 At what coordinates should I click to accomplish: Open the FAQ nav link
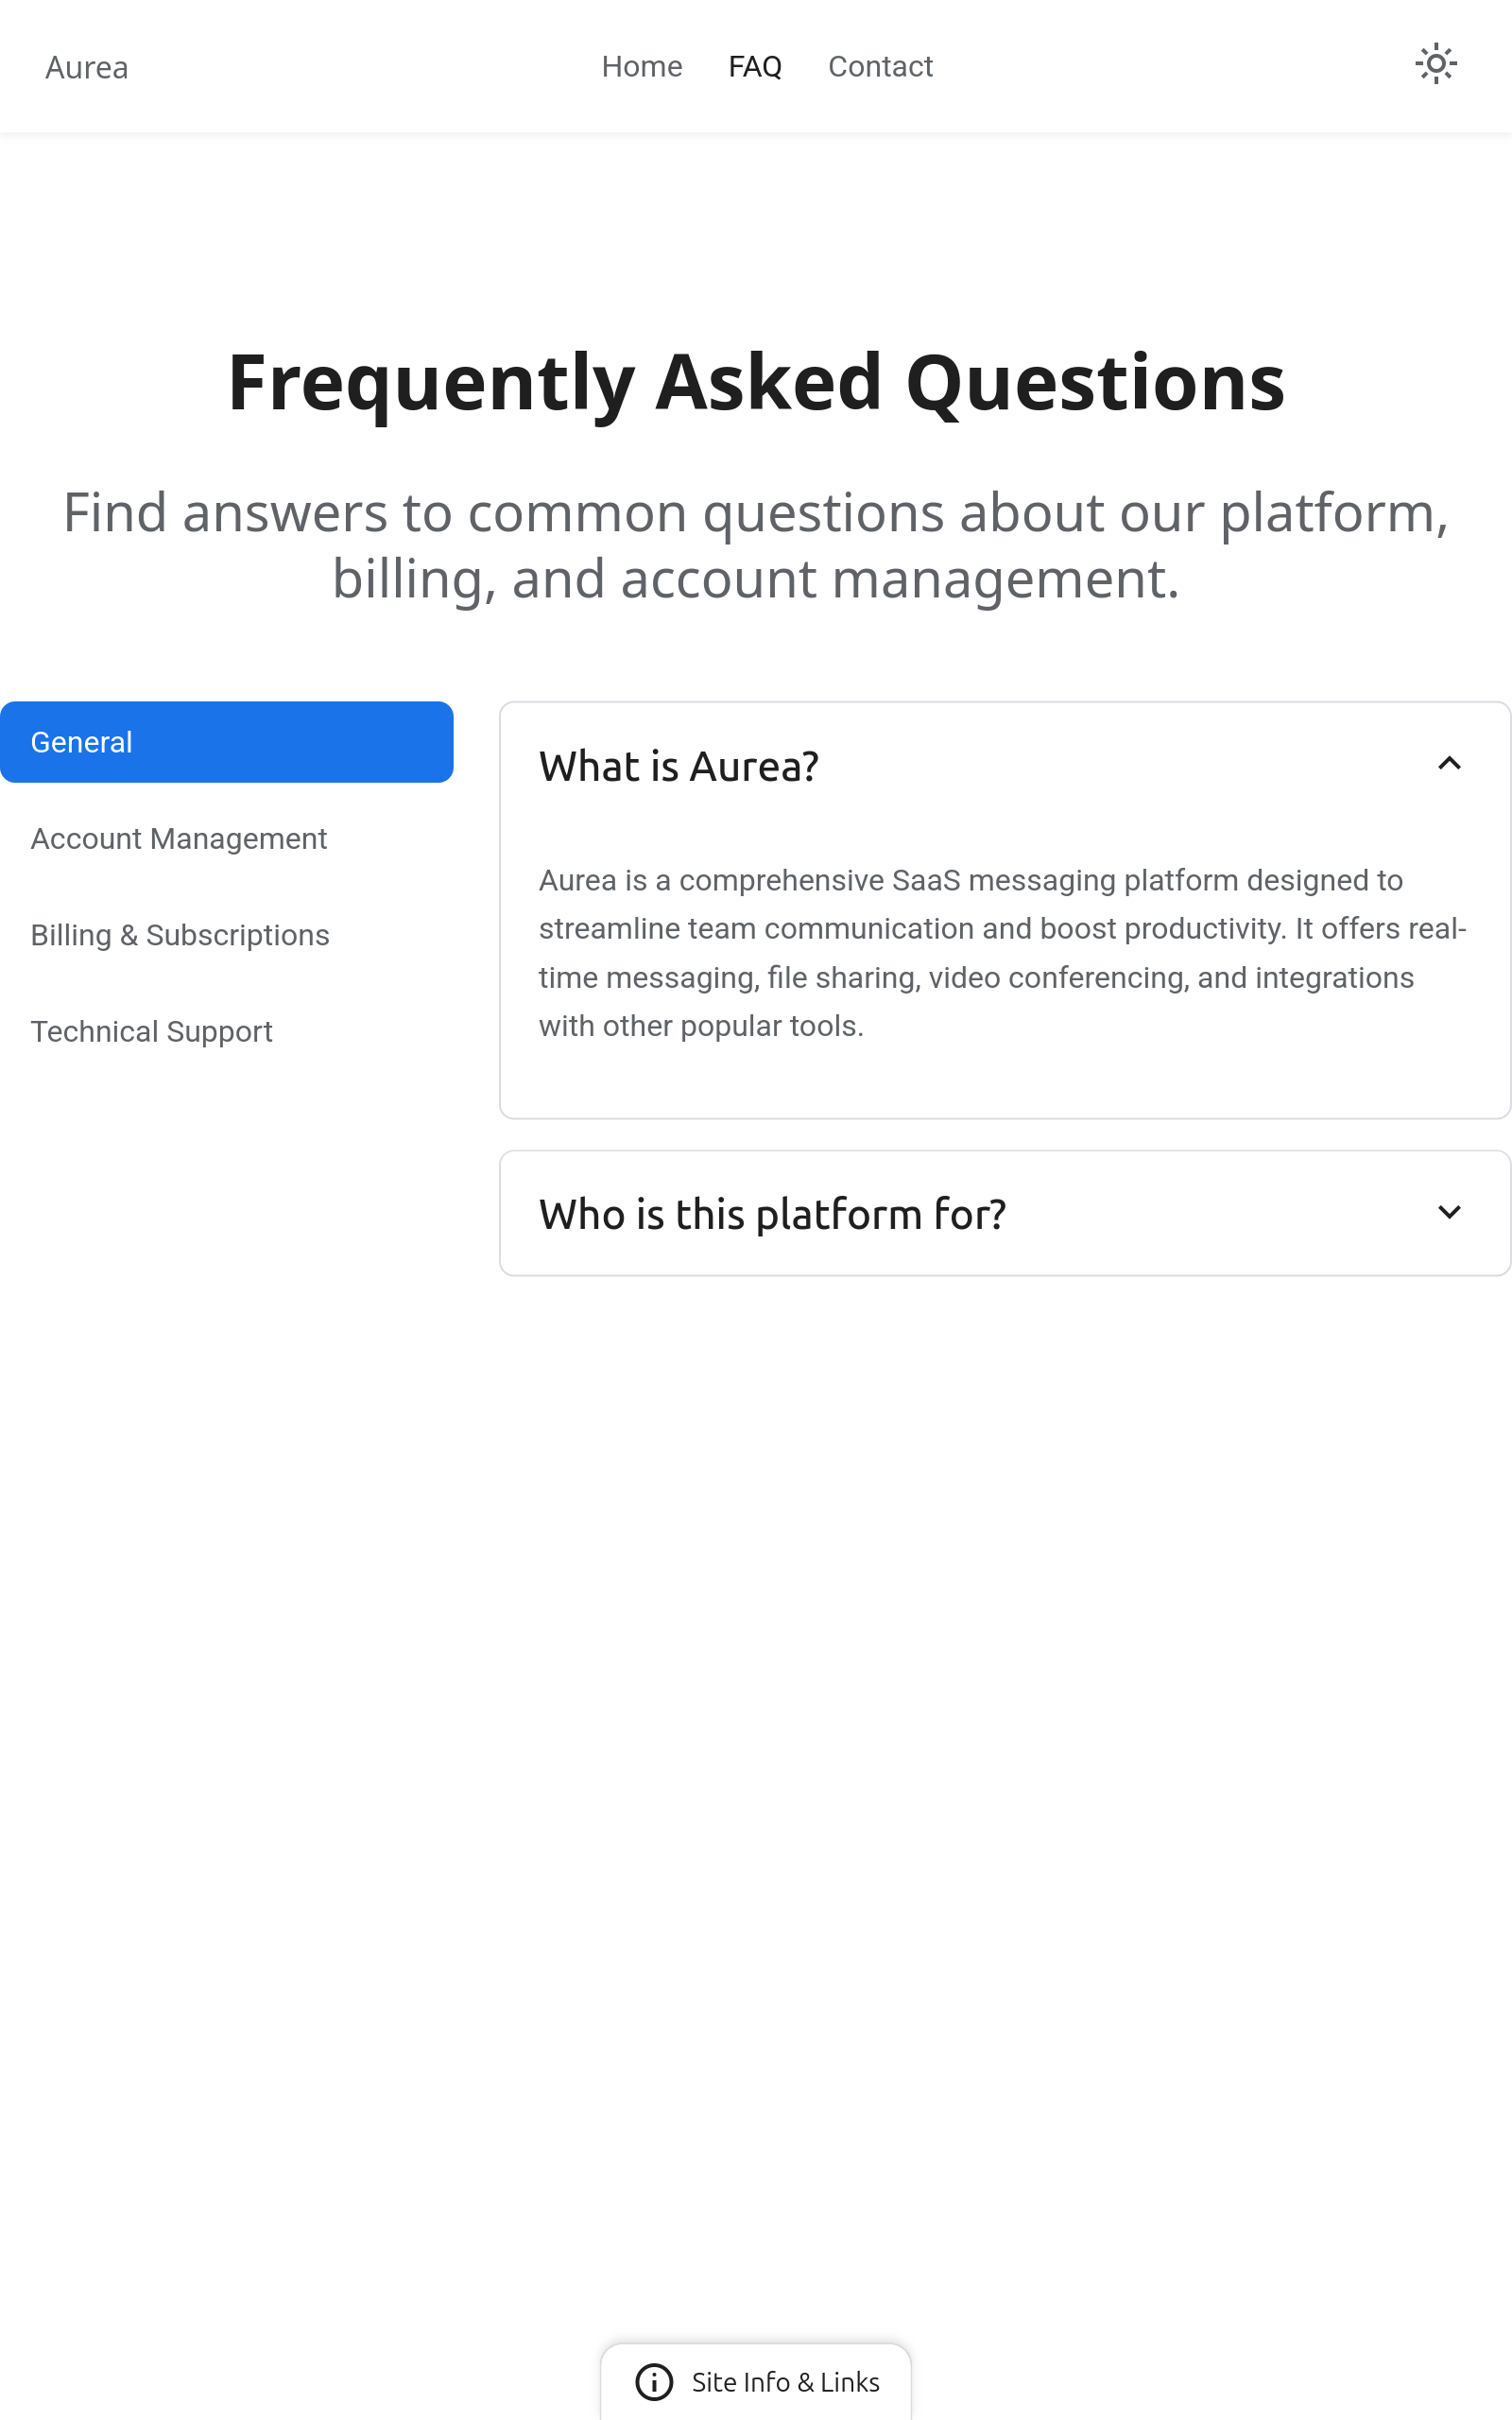click(754, 67)
